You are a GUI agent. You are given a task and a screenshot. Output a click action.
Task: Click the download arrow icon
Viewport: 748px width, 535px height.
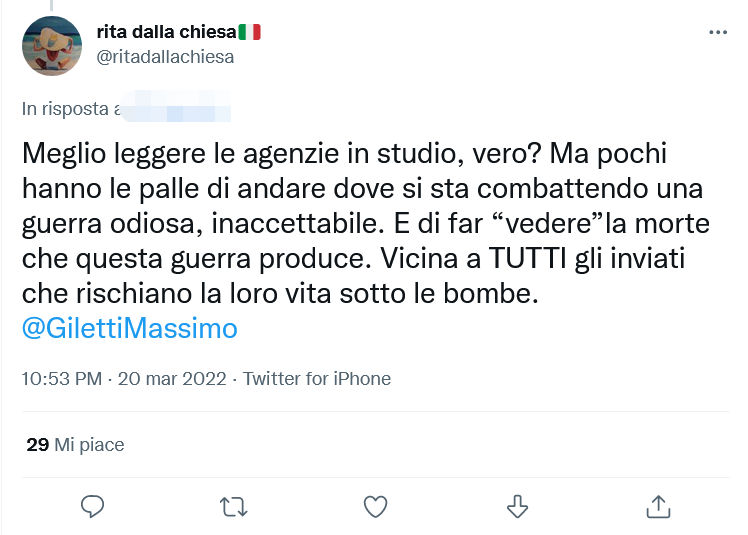[x=517, y=507]
